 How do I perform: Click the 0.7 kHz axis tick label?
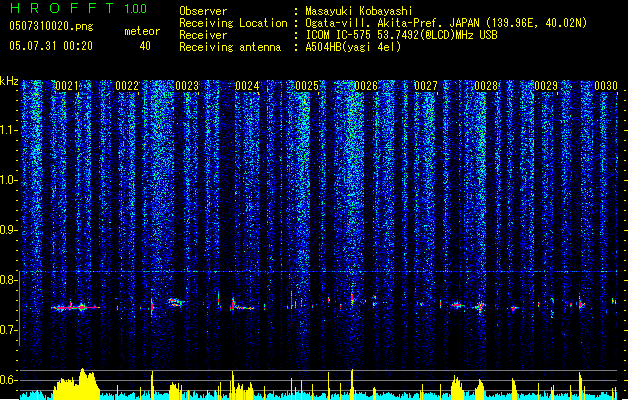pyautogui.click(x=9, y=330)
